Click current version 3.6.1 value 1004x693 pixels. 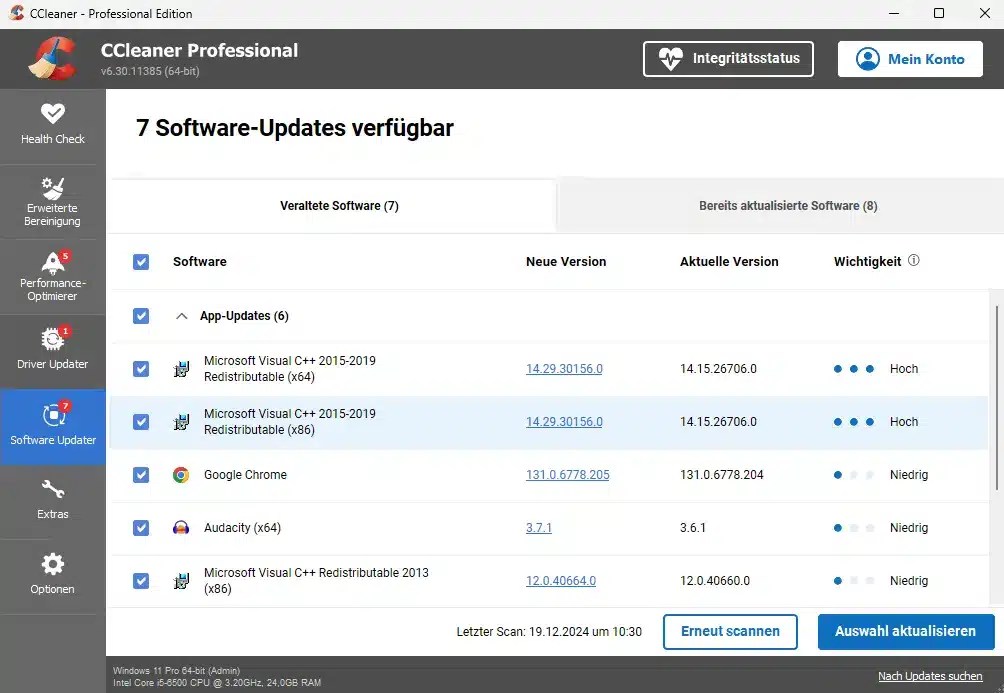tap(693, 528)
